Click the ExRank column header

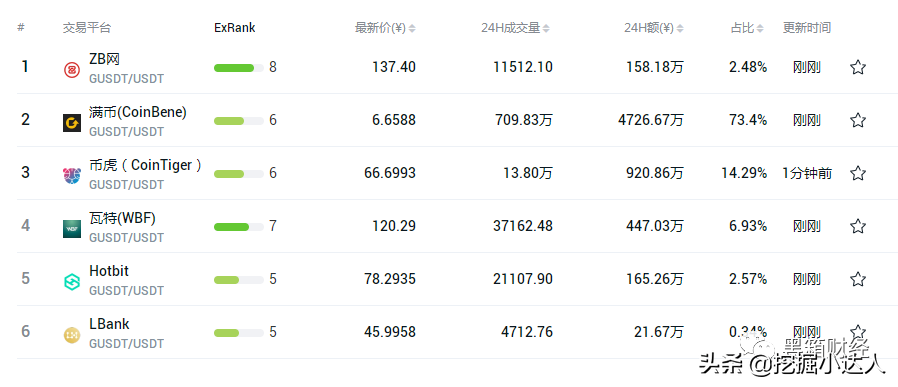235,27
